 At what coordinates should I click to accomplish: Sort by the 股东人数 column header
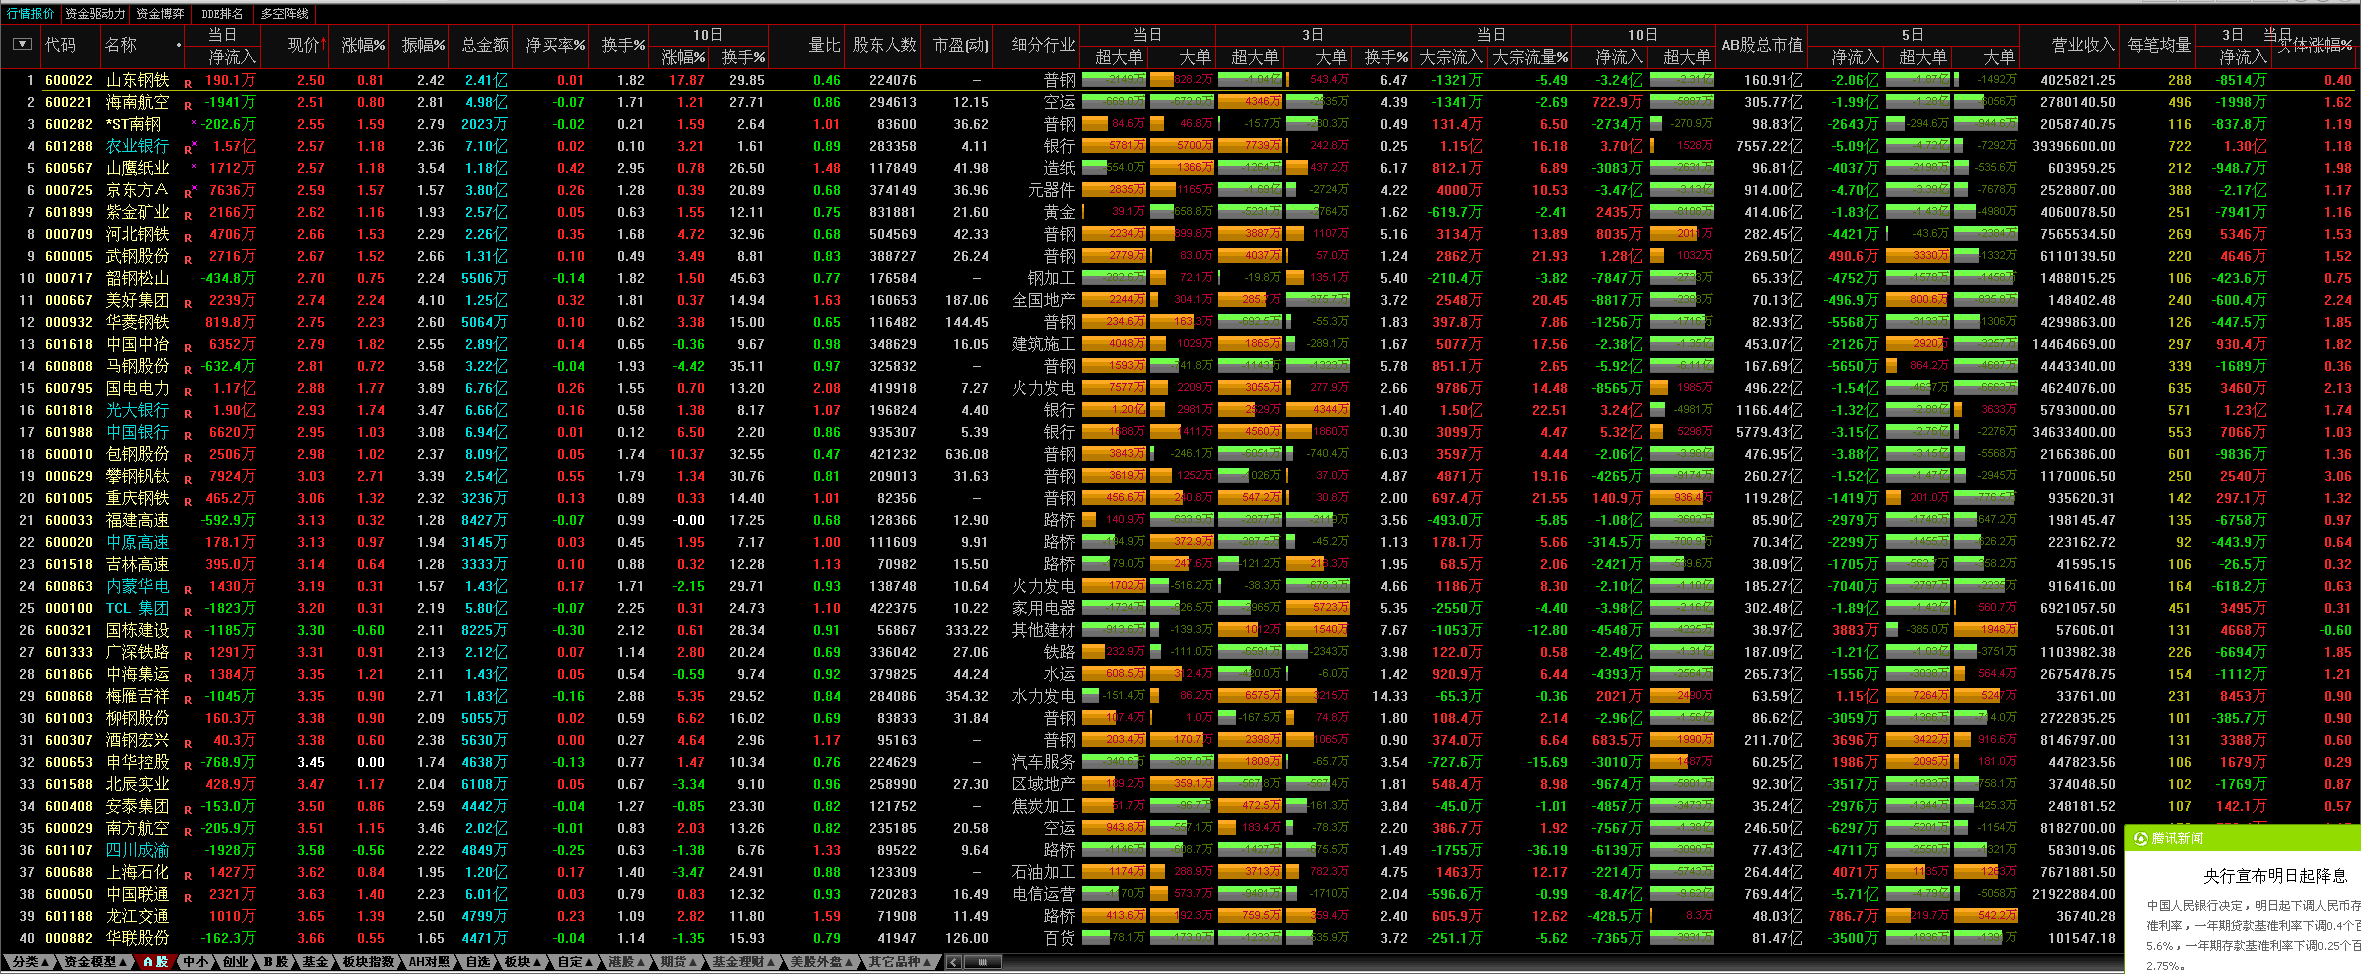884,45
